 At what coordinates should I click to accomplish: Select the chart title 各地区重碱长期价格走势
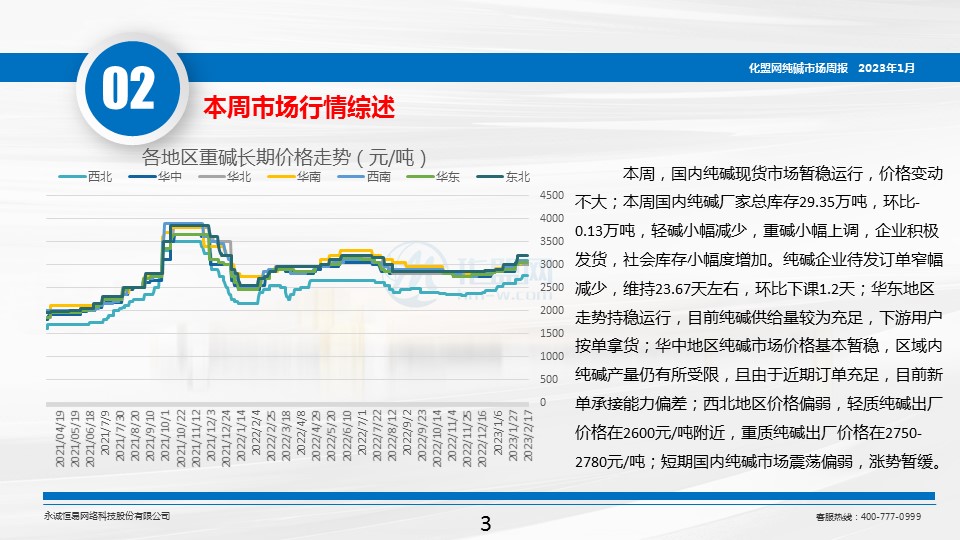286,157
